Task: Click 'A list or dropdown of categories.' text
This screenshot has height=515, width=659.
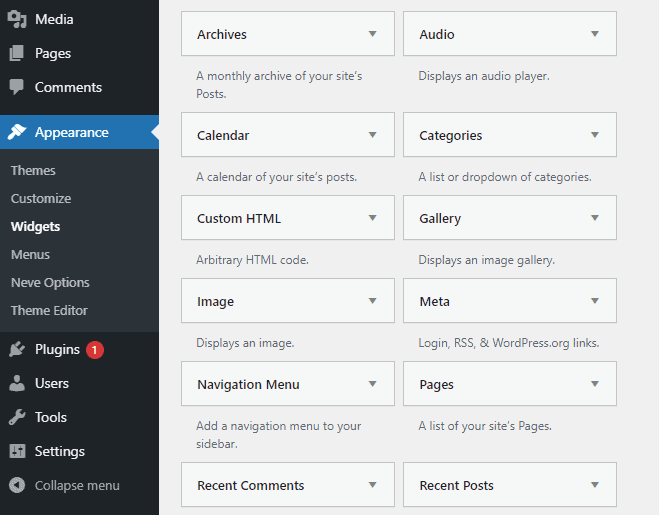Action: point(505,177)
